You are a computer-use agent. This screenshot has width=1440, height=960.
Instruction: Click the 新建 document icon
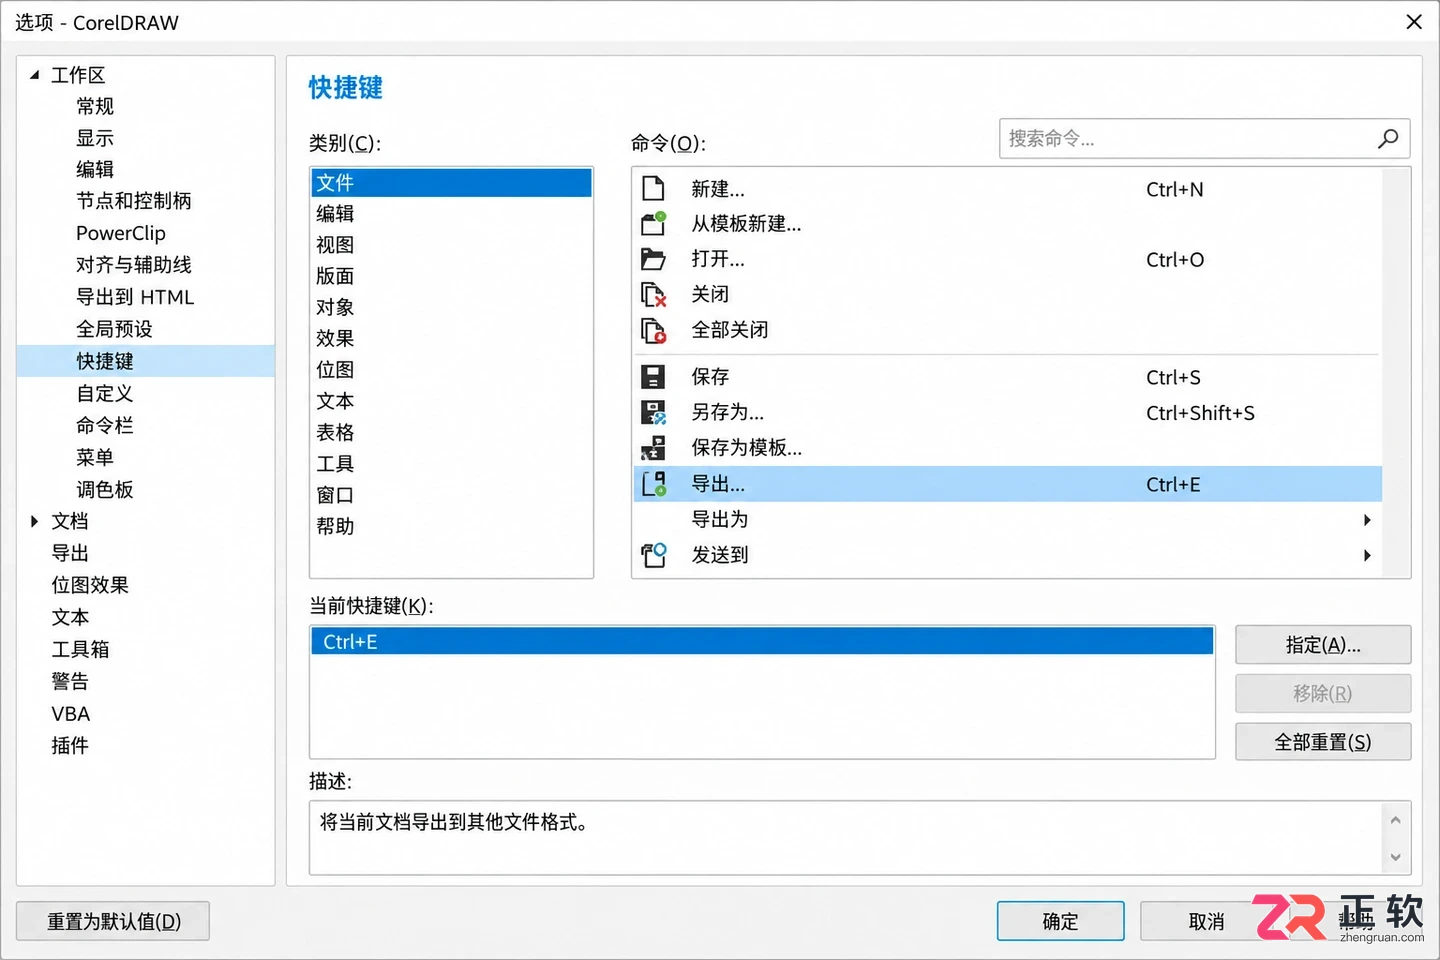(x=653, y=189)
